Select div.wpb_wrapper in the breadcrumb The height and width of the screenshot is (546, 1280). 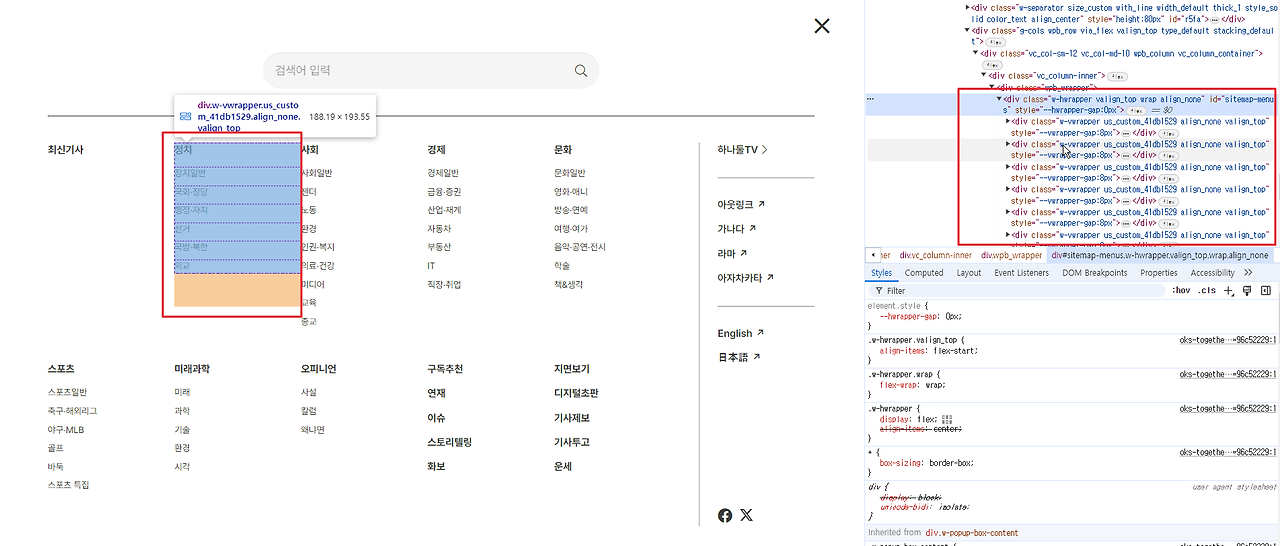click(x=1011, y=255)
